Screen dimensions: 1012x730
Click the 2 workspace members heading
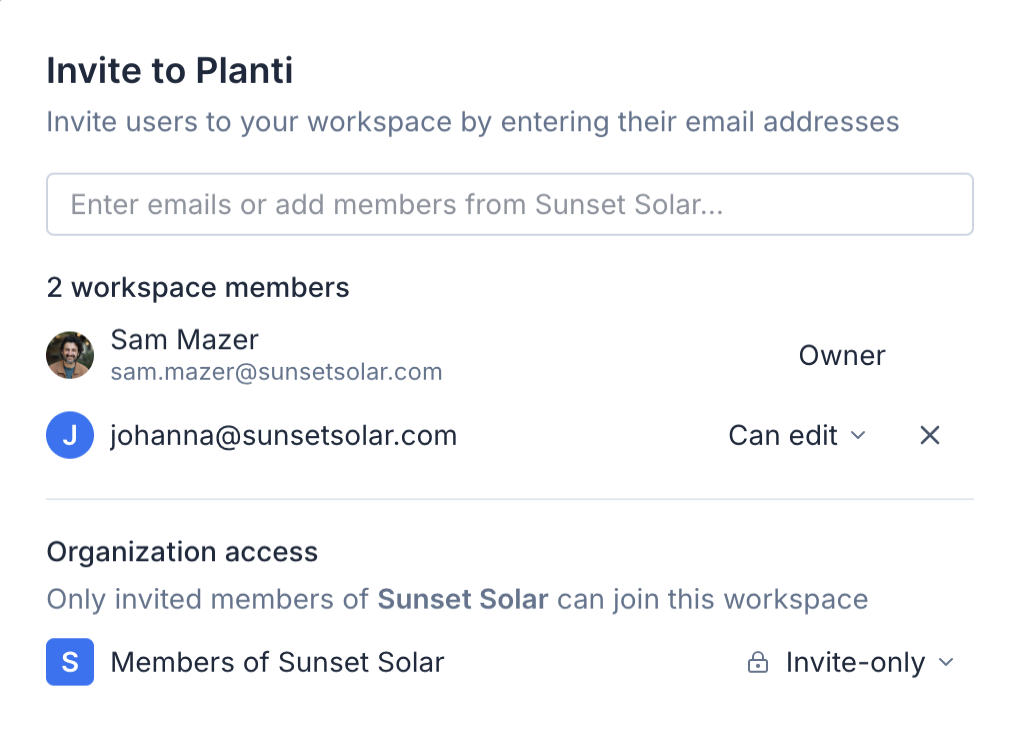(x=198, y=288)
